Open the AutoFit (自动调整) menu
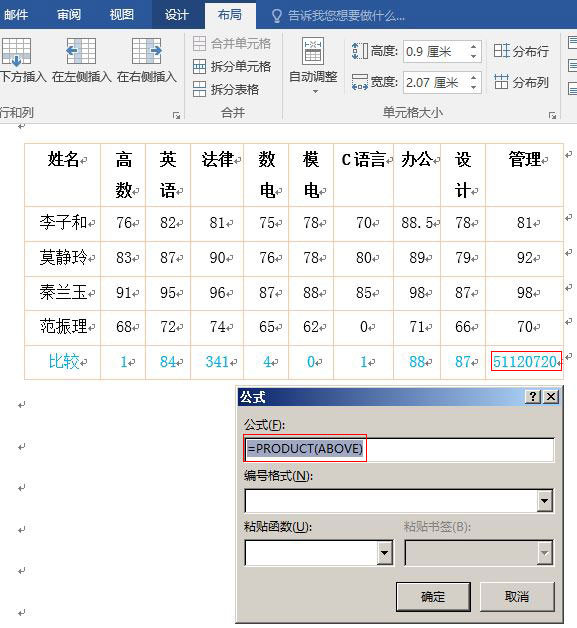This screenshot has width=577, height=628. (313, 66)
